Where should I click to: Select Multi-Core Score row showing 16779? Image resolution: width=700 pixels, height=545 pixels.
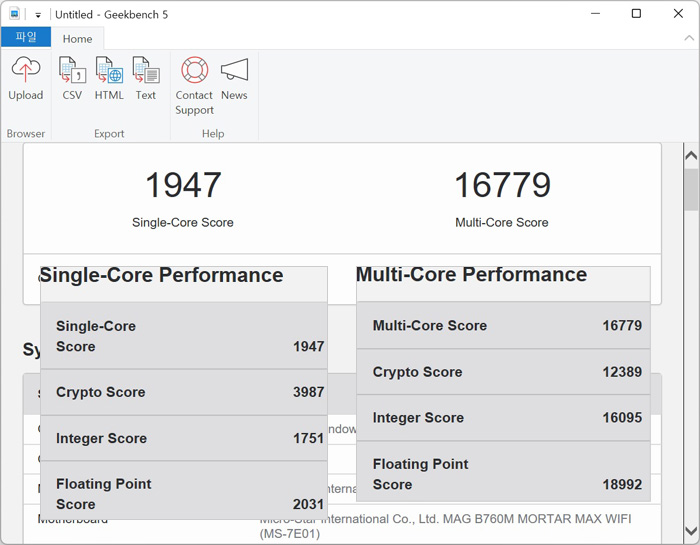pyautogui.click(x=503, y=325)
